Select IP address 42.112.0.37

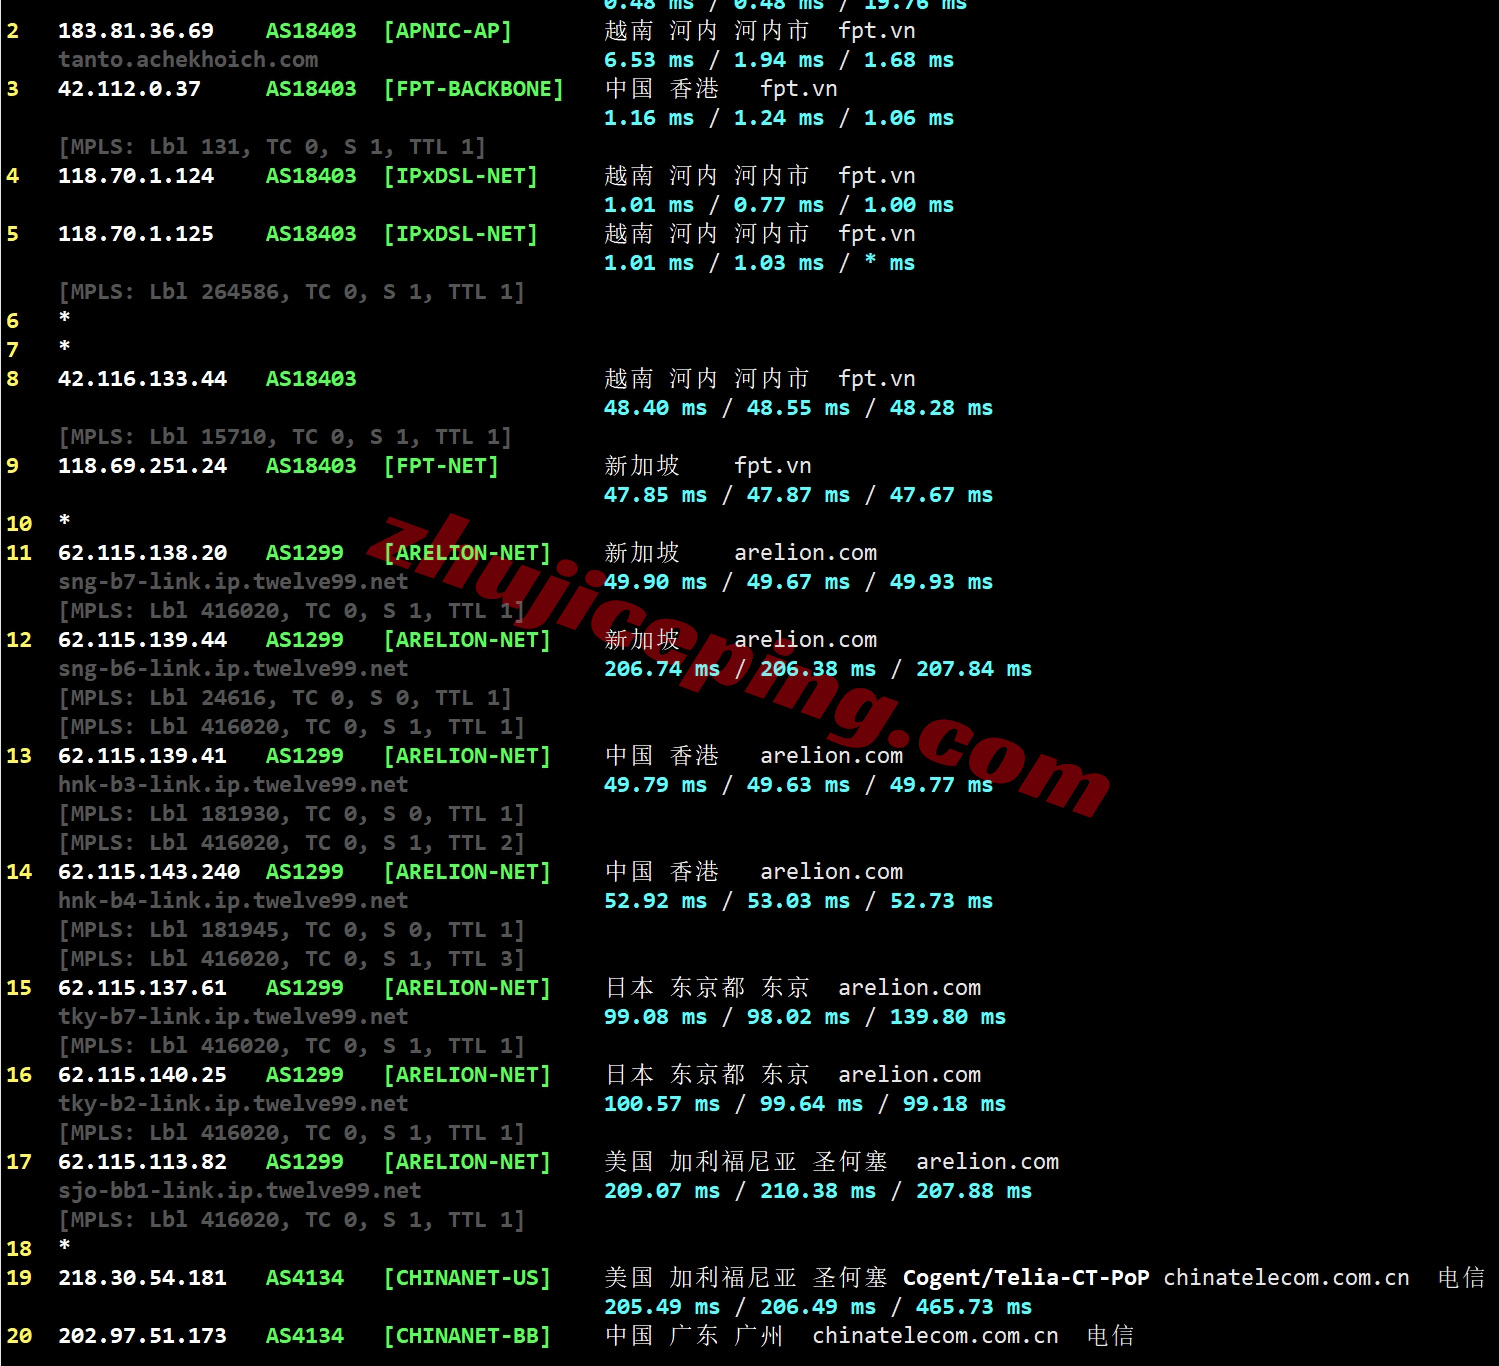[x=129, y=89]
